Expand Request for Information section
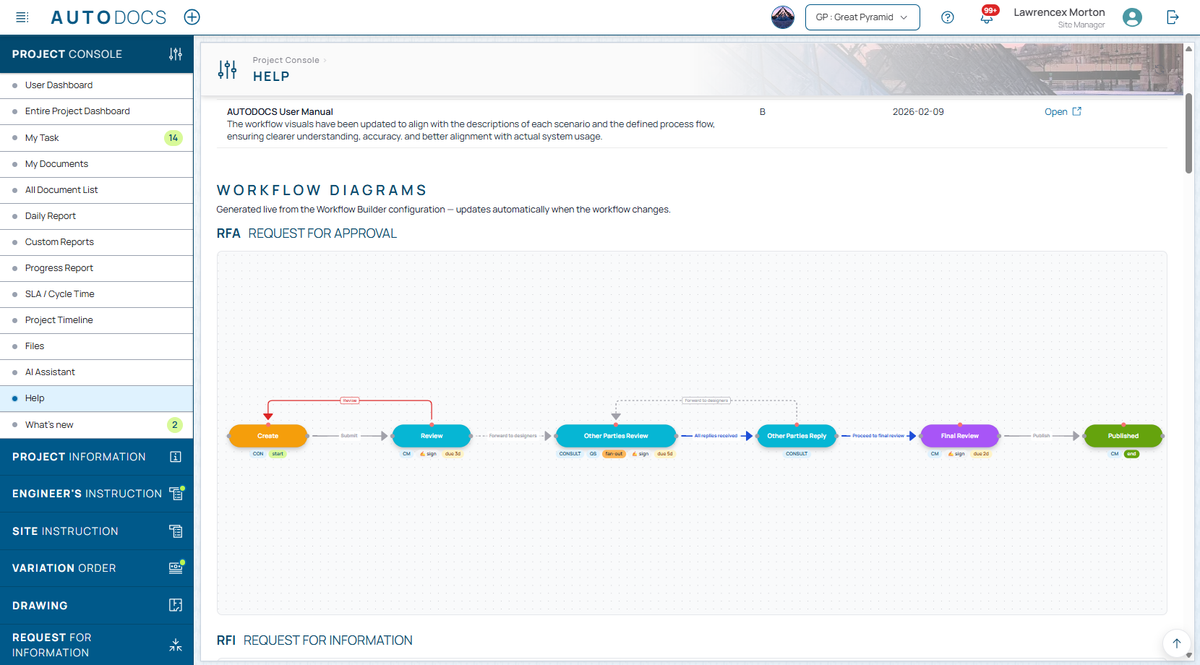This screenshot has width=1200, height=665. point(96,645)
